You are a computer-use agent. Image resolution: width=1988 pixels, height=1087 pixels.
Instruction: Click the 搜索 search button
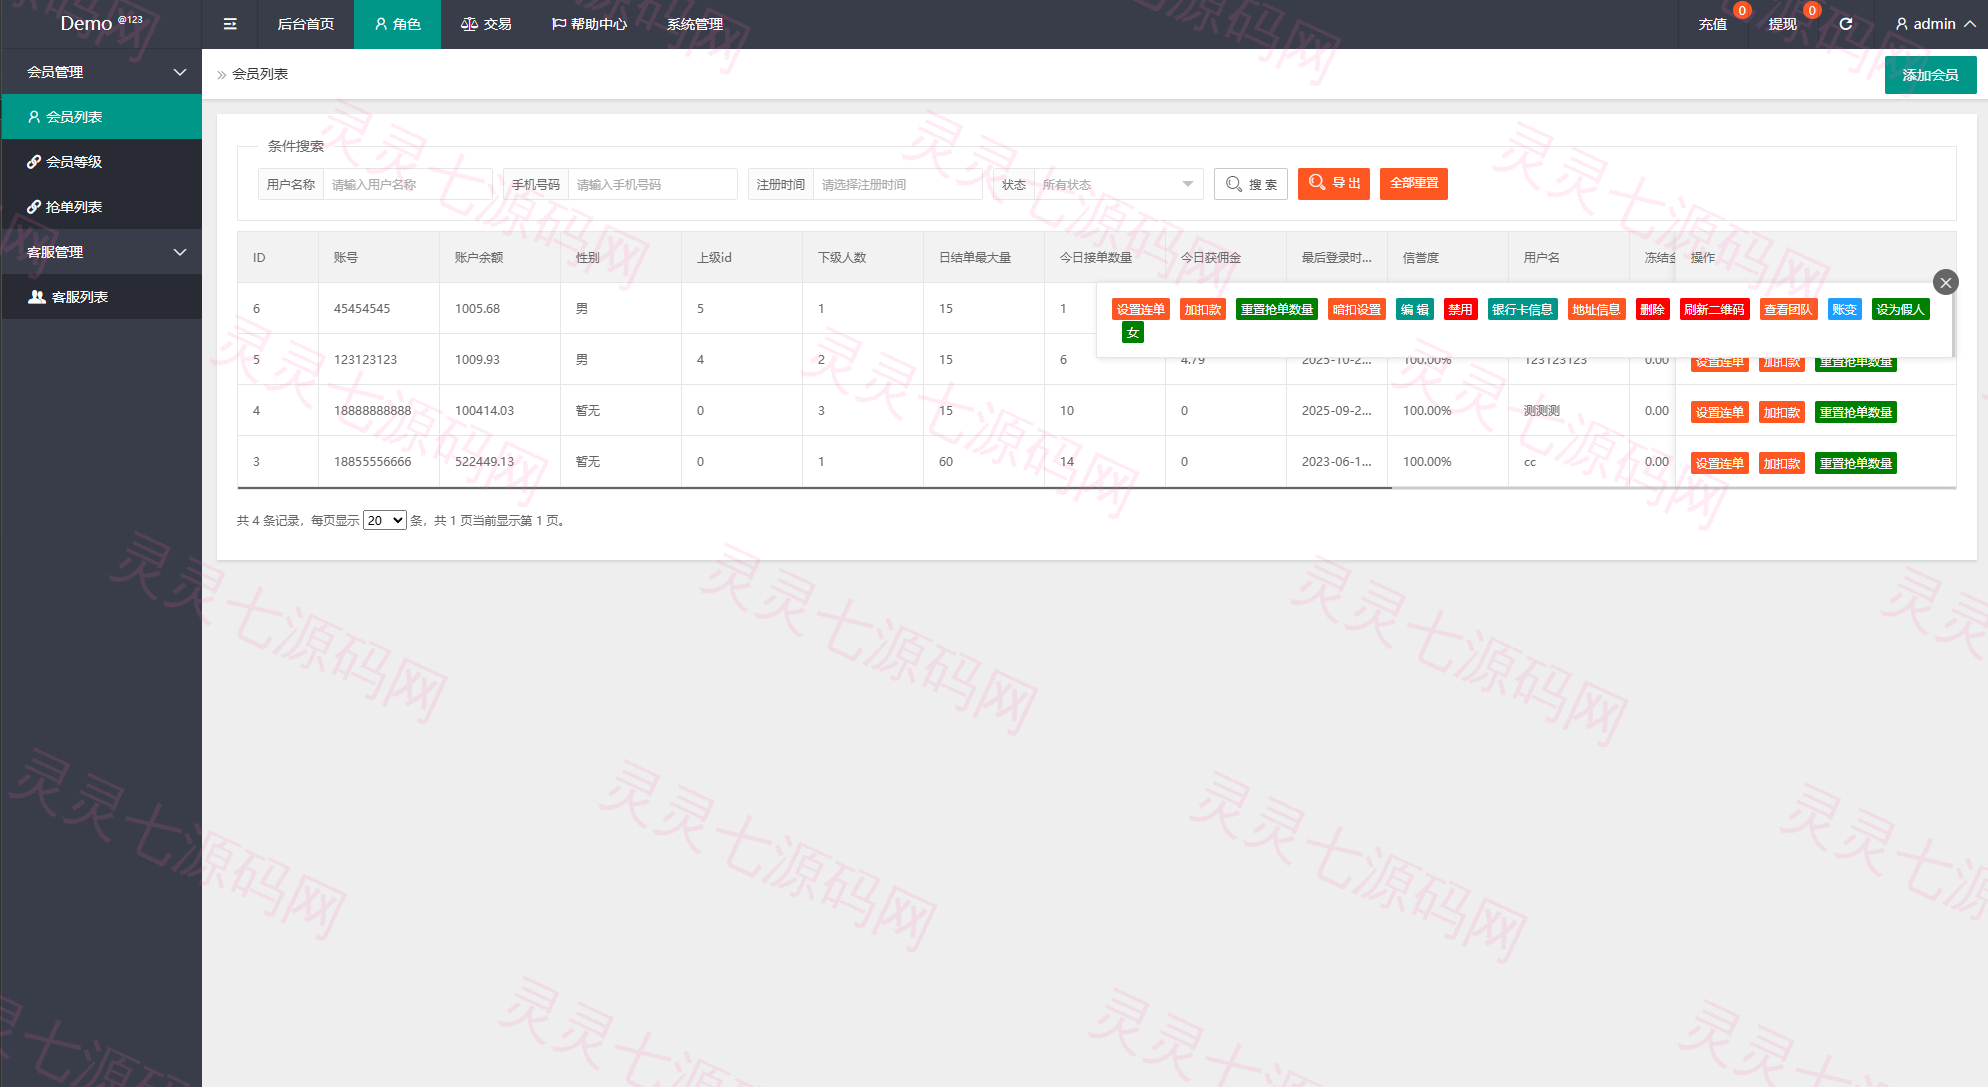coord(1251,184)
